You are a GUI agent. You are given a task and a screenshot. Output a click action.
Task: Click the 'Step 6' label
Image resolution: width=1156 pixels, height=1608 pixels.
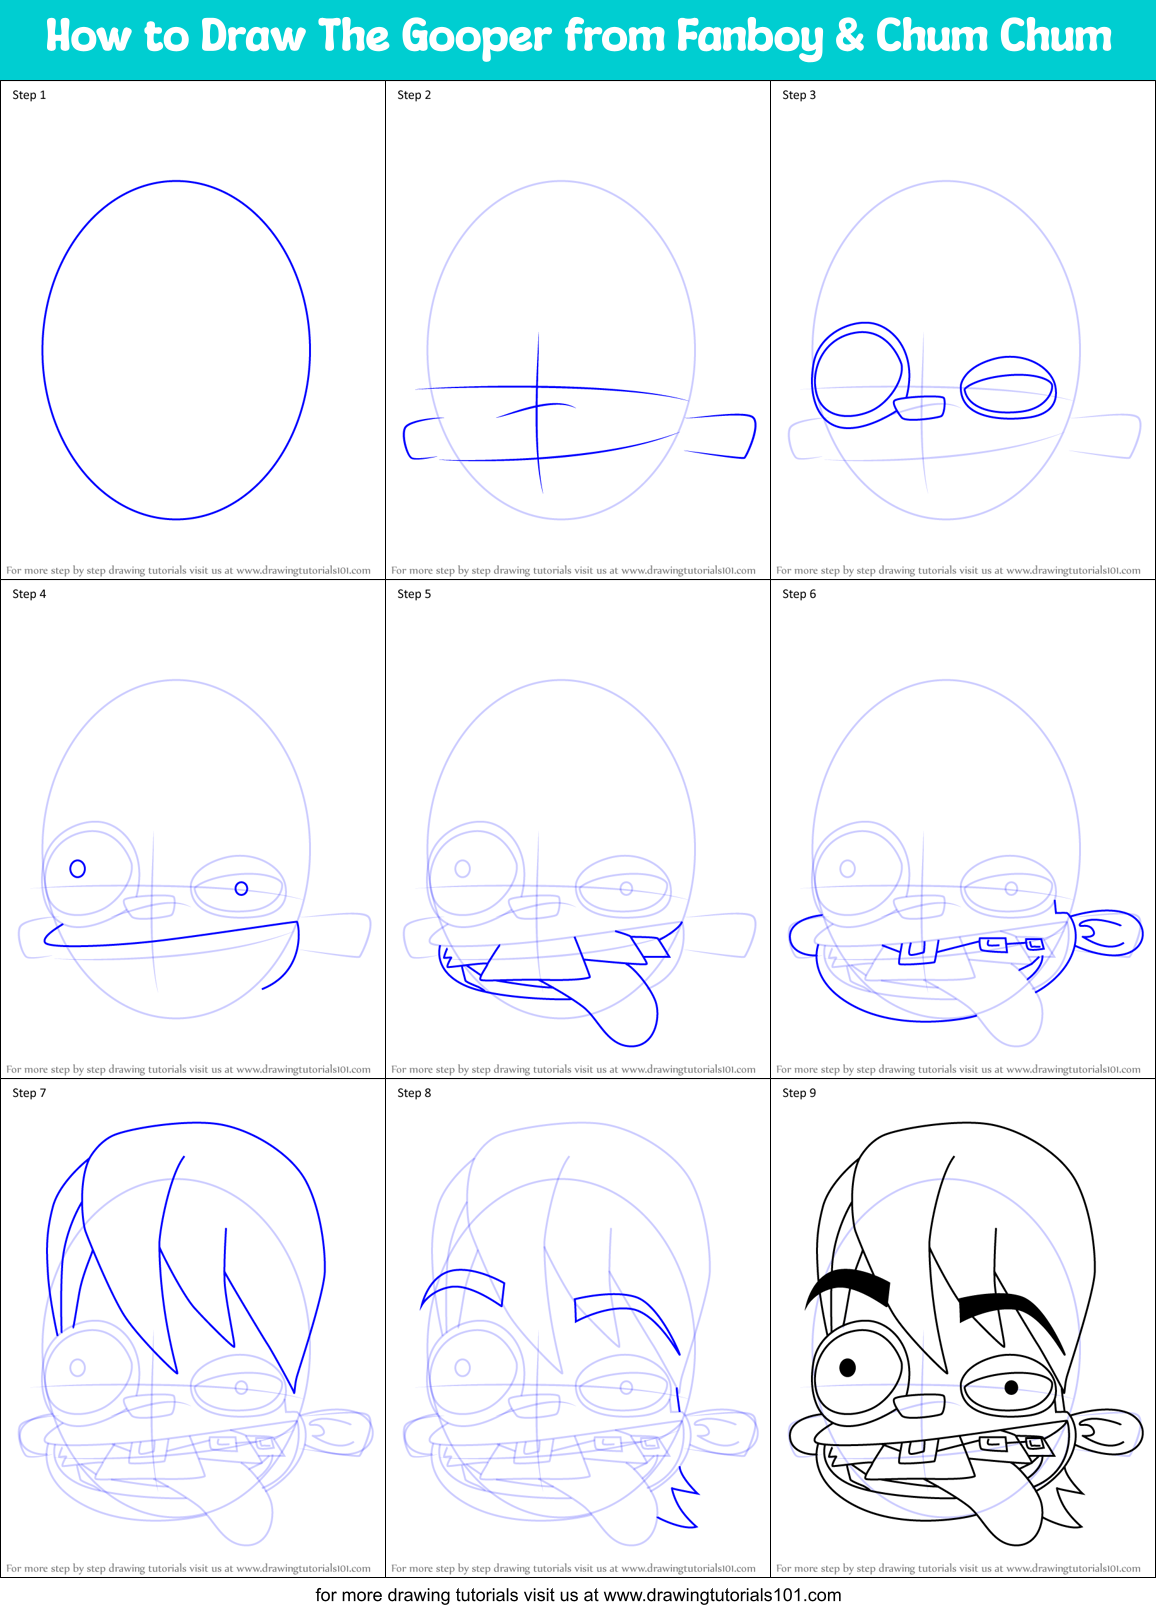799,594
